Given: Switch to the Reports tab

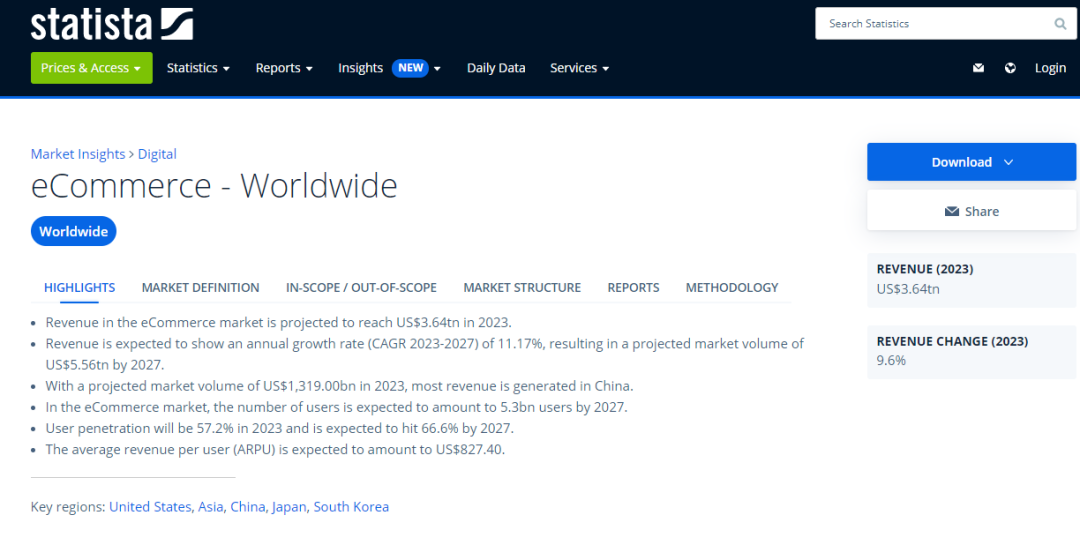Looking at the screenshot, I should (633, 287).
